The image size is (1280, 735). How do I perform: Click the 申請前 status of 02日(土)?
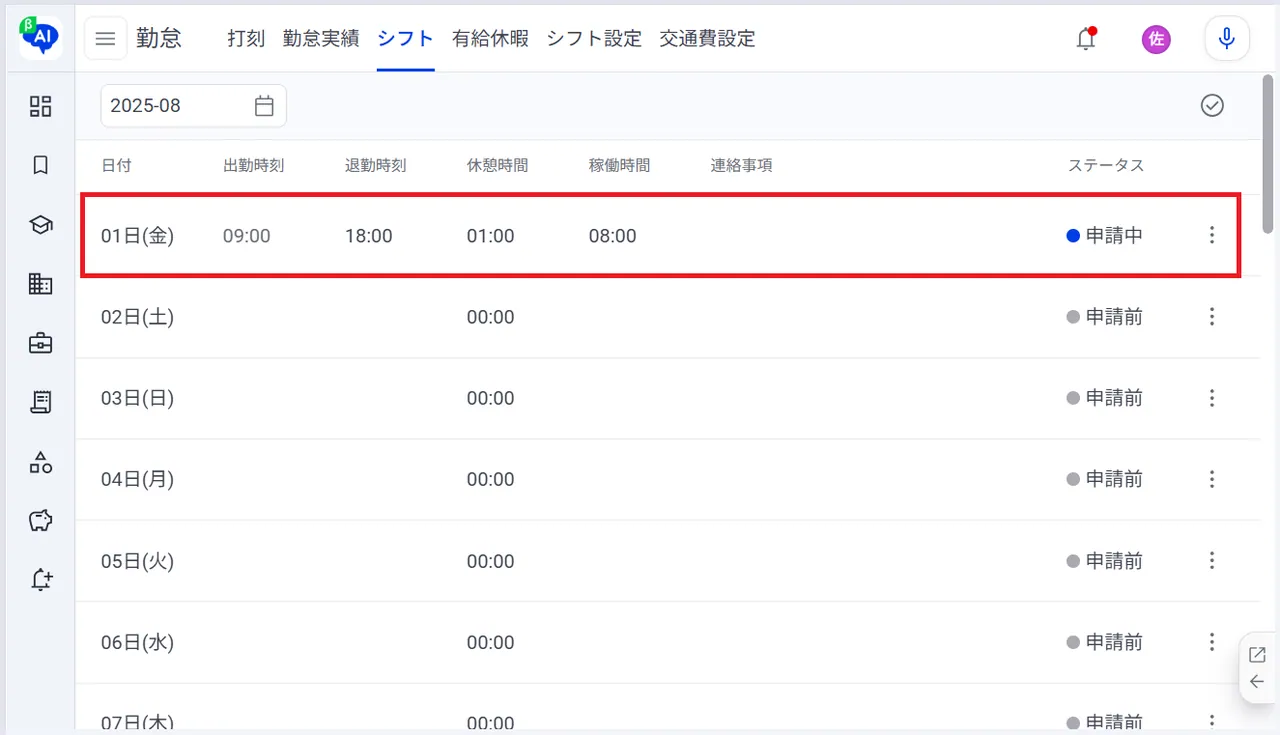point(1105,317)
